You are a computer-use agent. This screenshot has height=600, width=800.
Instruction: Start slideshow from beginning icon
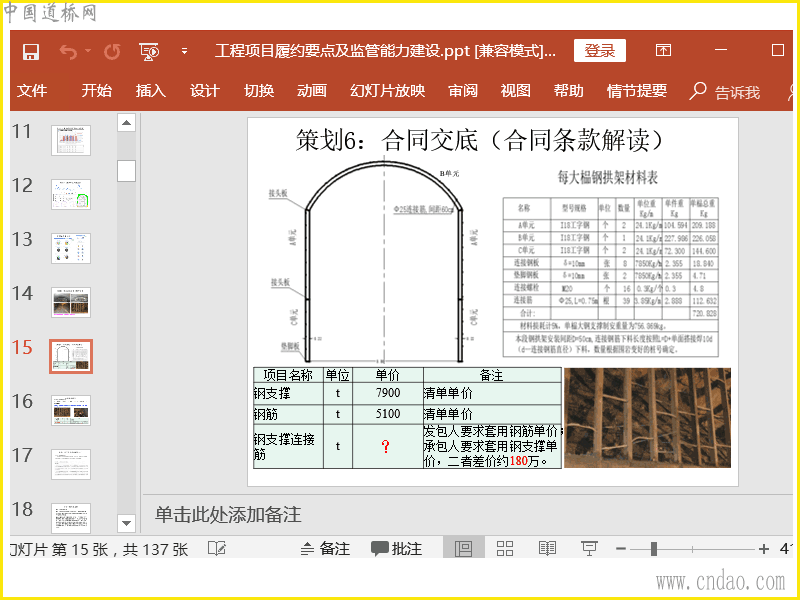[x=150, y=51]
